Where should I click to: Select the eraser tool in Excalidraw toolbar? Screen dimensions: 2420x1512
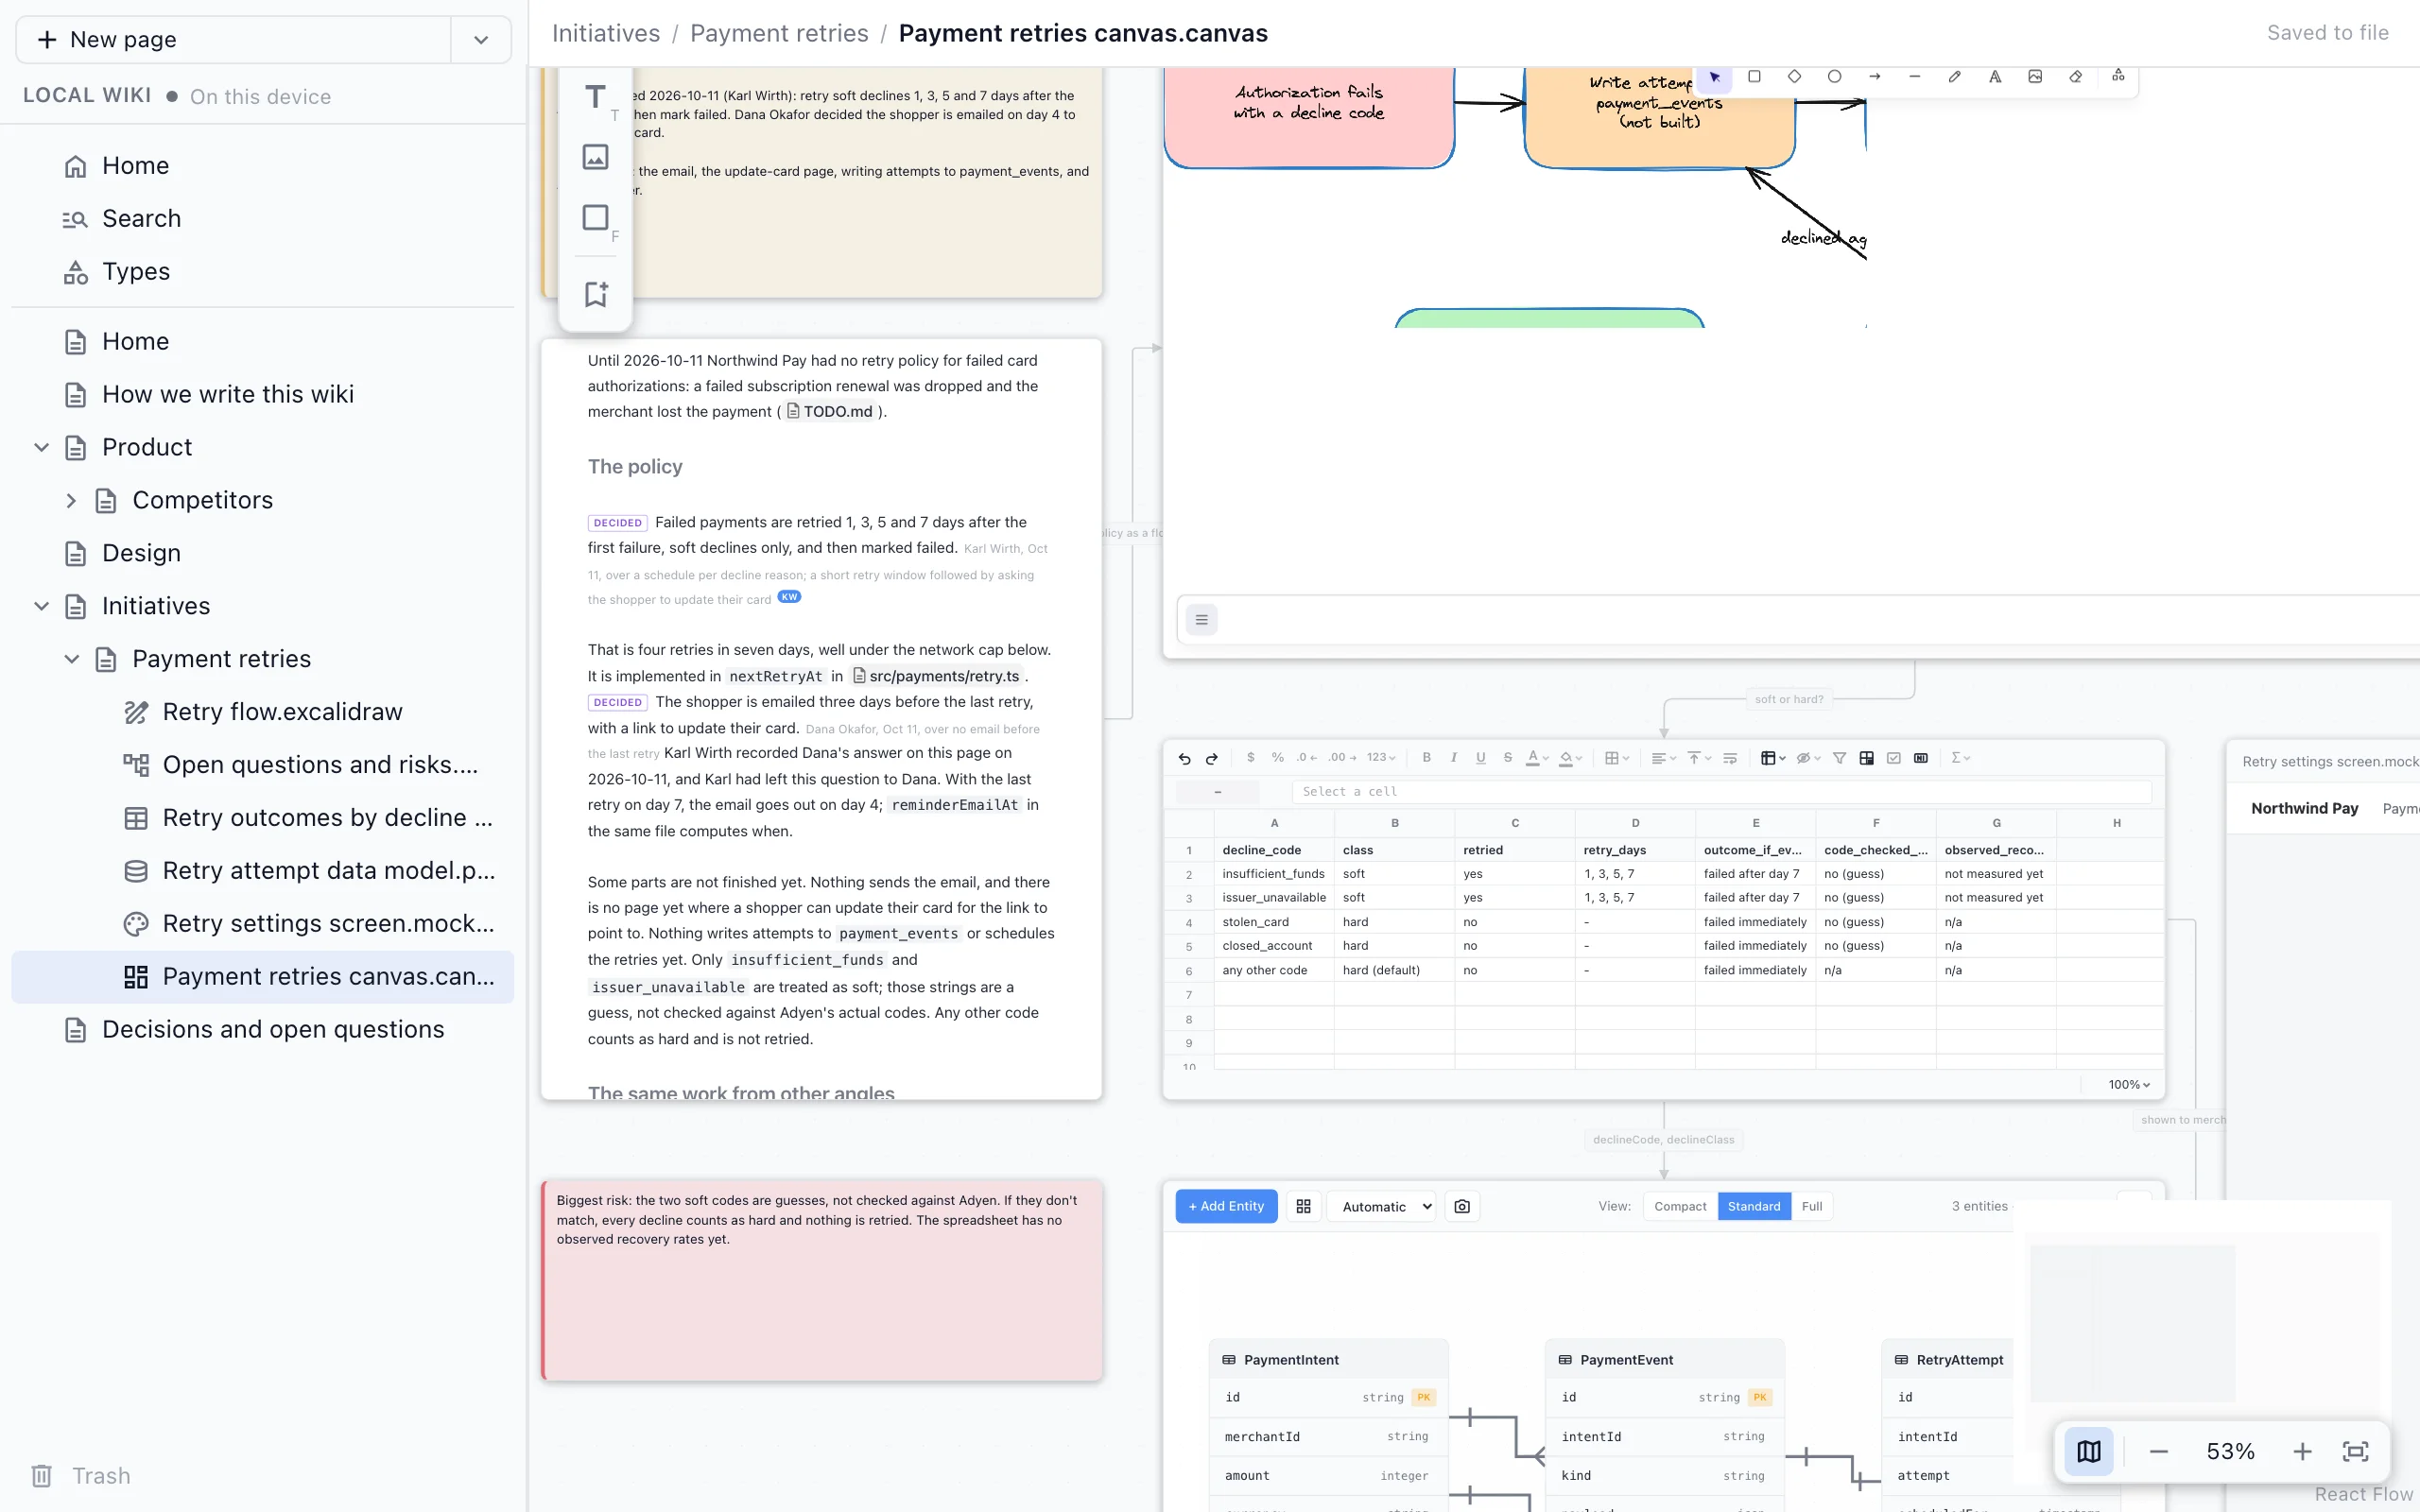pos(2075,76)
